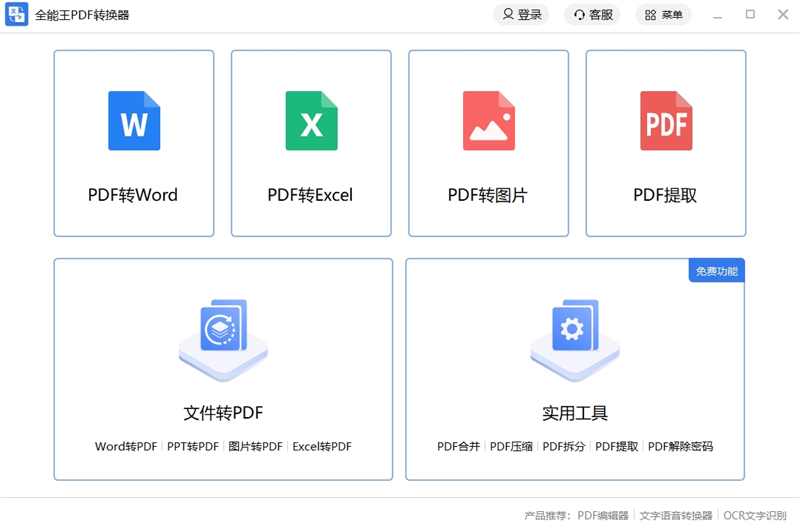
Task: Choose Word转PDF conversion
Action: (126, 446)
